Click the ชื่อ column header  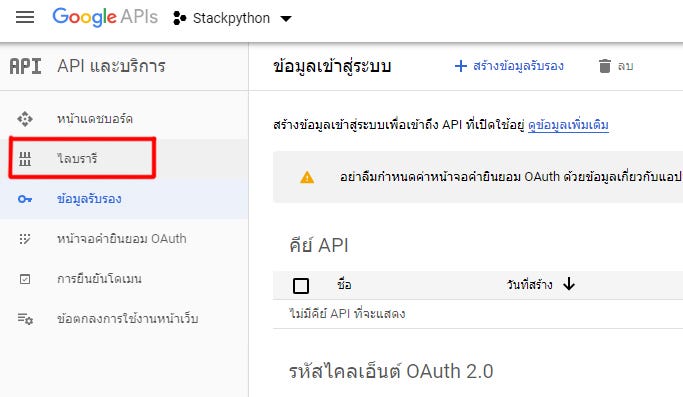(x=344, y=285)
